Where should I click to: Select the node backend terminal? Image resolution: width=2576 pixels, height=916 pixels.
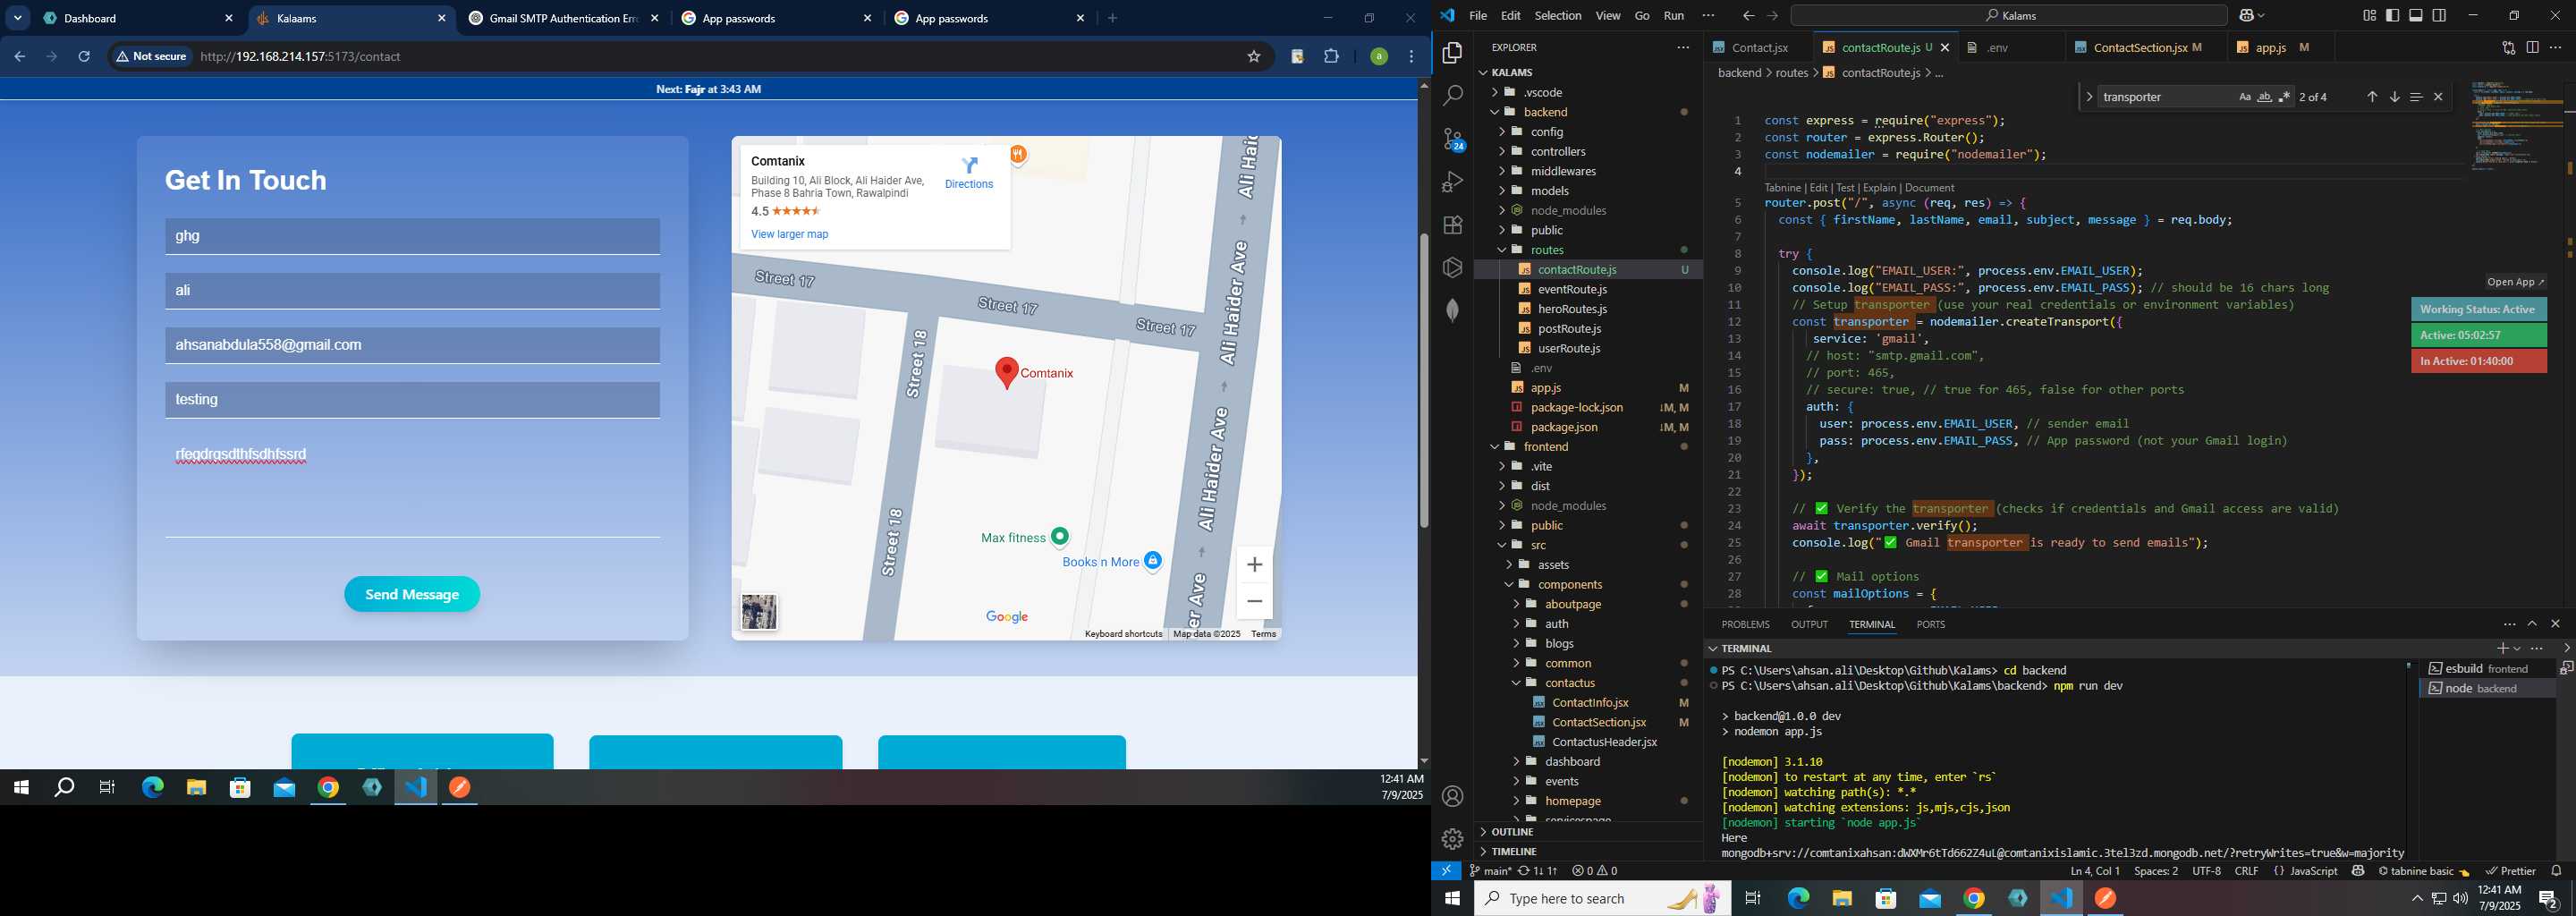click(x=2487, y=688)
